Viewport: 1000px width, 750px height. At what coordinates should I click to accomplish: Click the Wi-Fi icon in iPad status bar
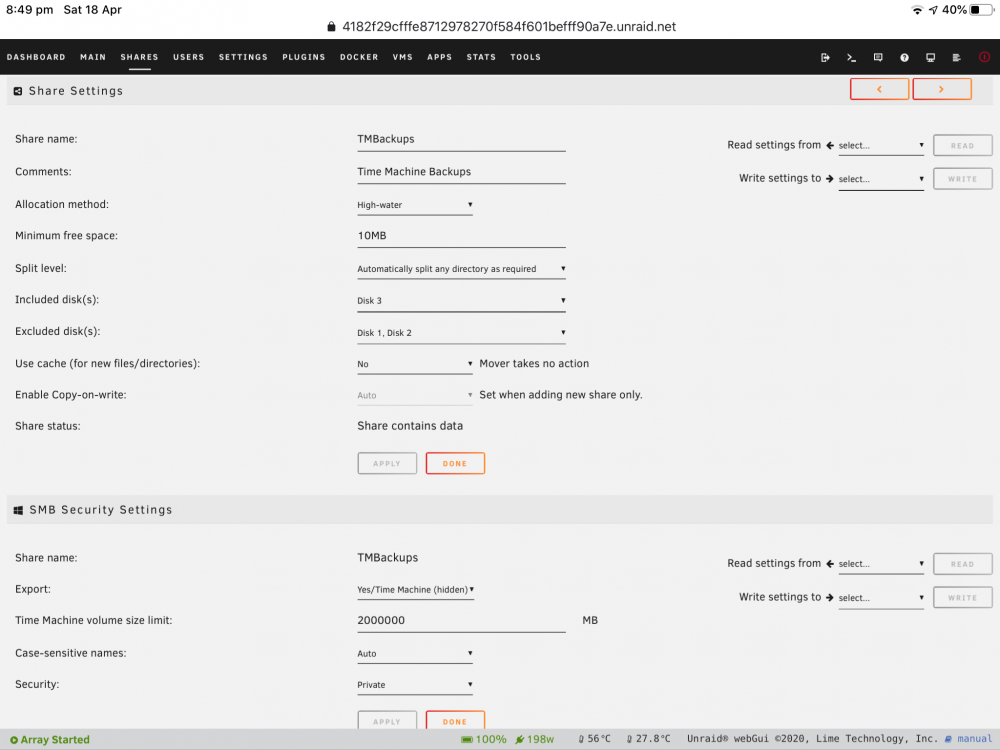[917, 10]
